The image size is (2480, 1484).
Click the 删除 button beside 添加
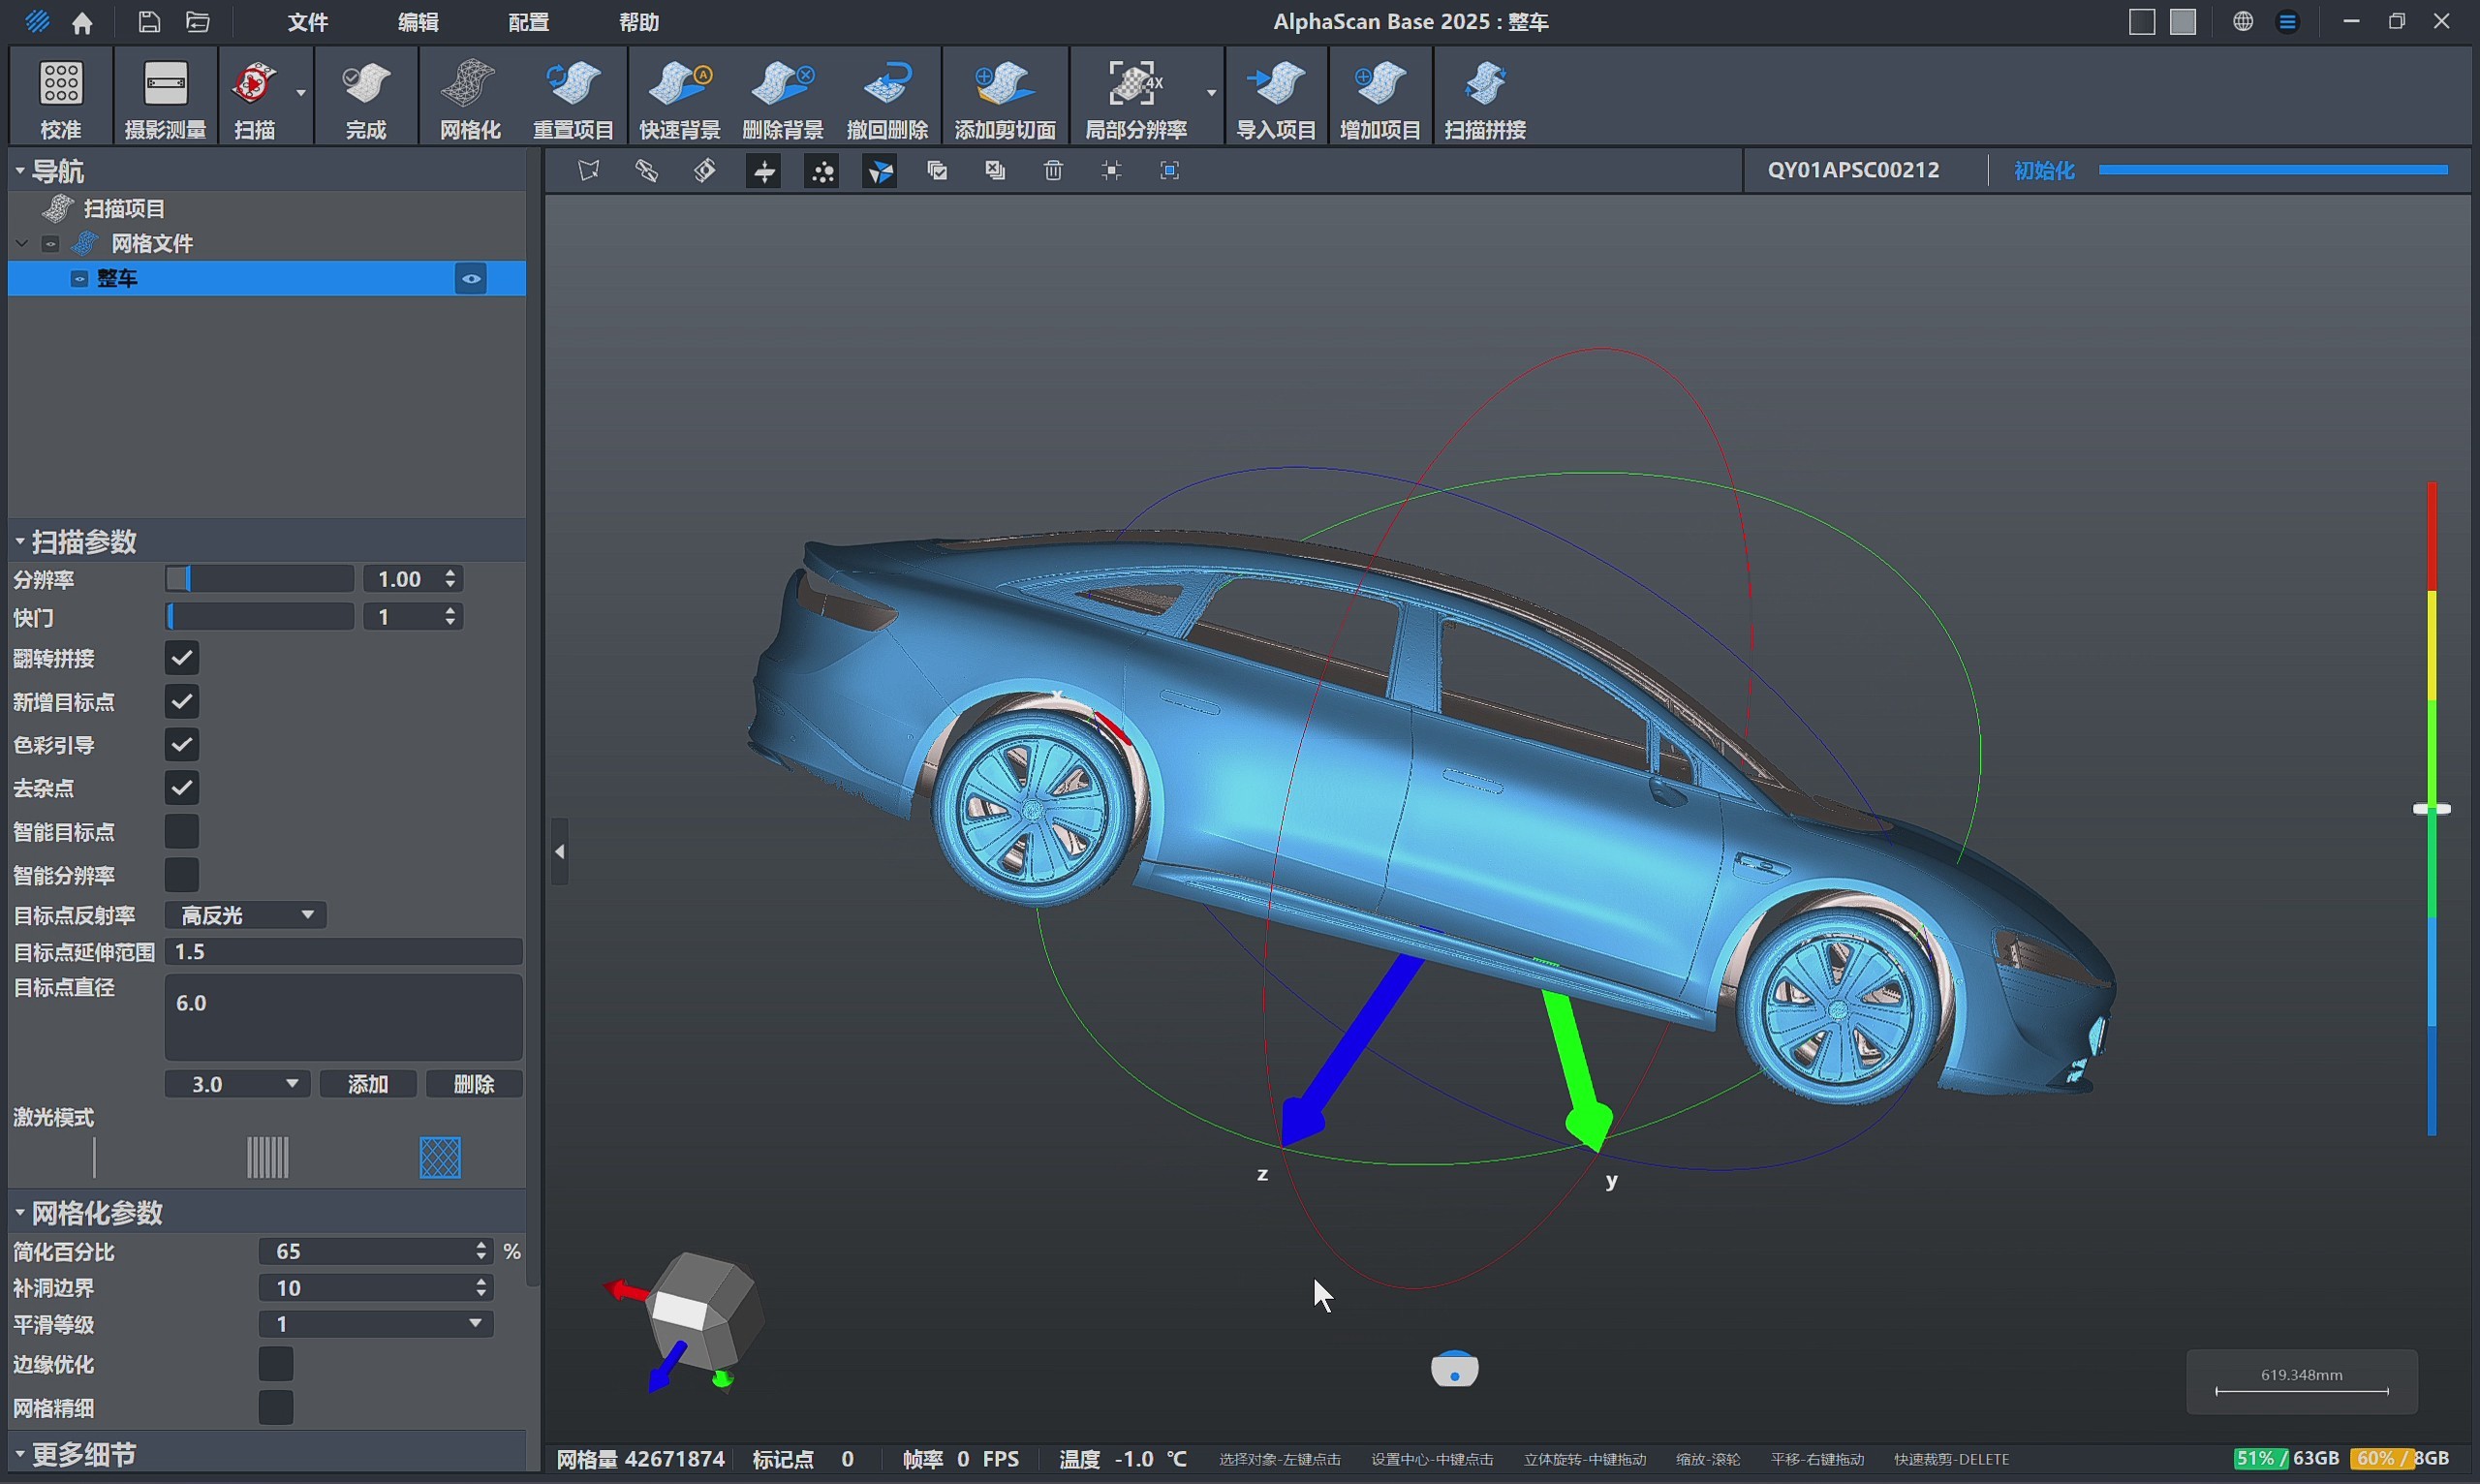474,1084
